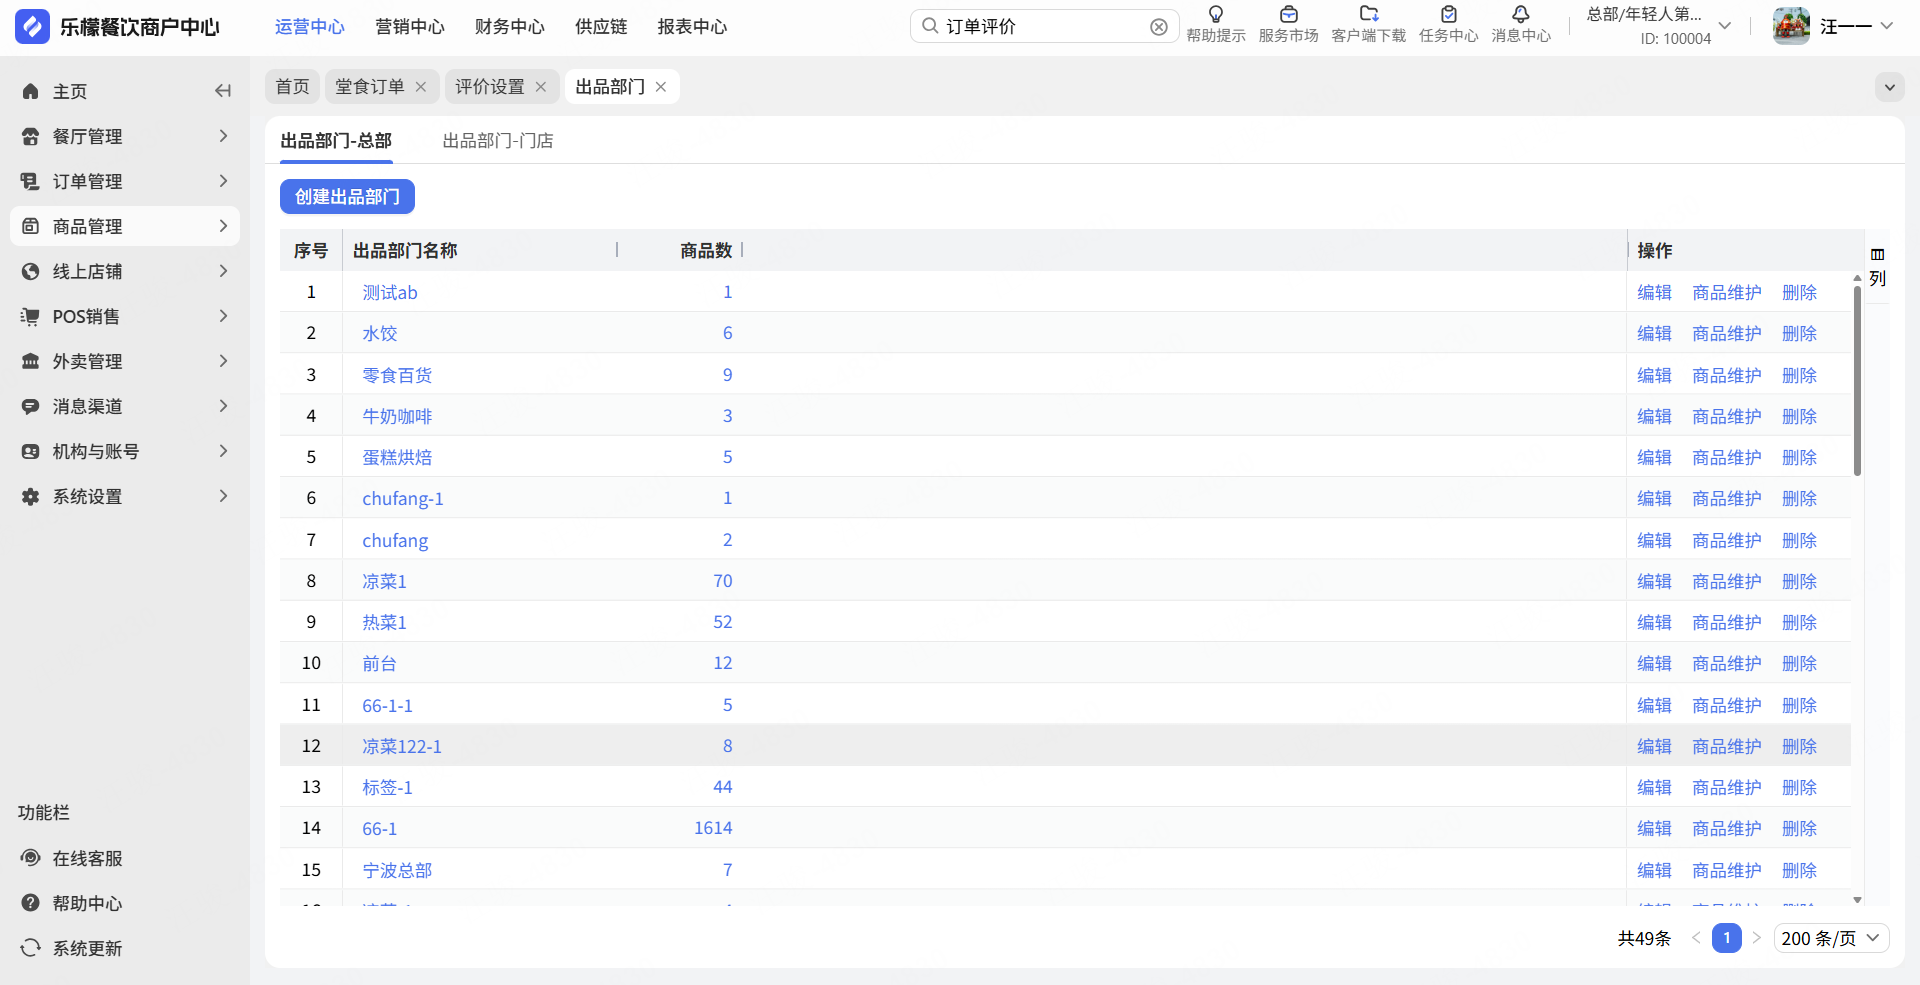
Task: Click the search magnifier icon
Action: point(930,26)
